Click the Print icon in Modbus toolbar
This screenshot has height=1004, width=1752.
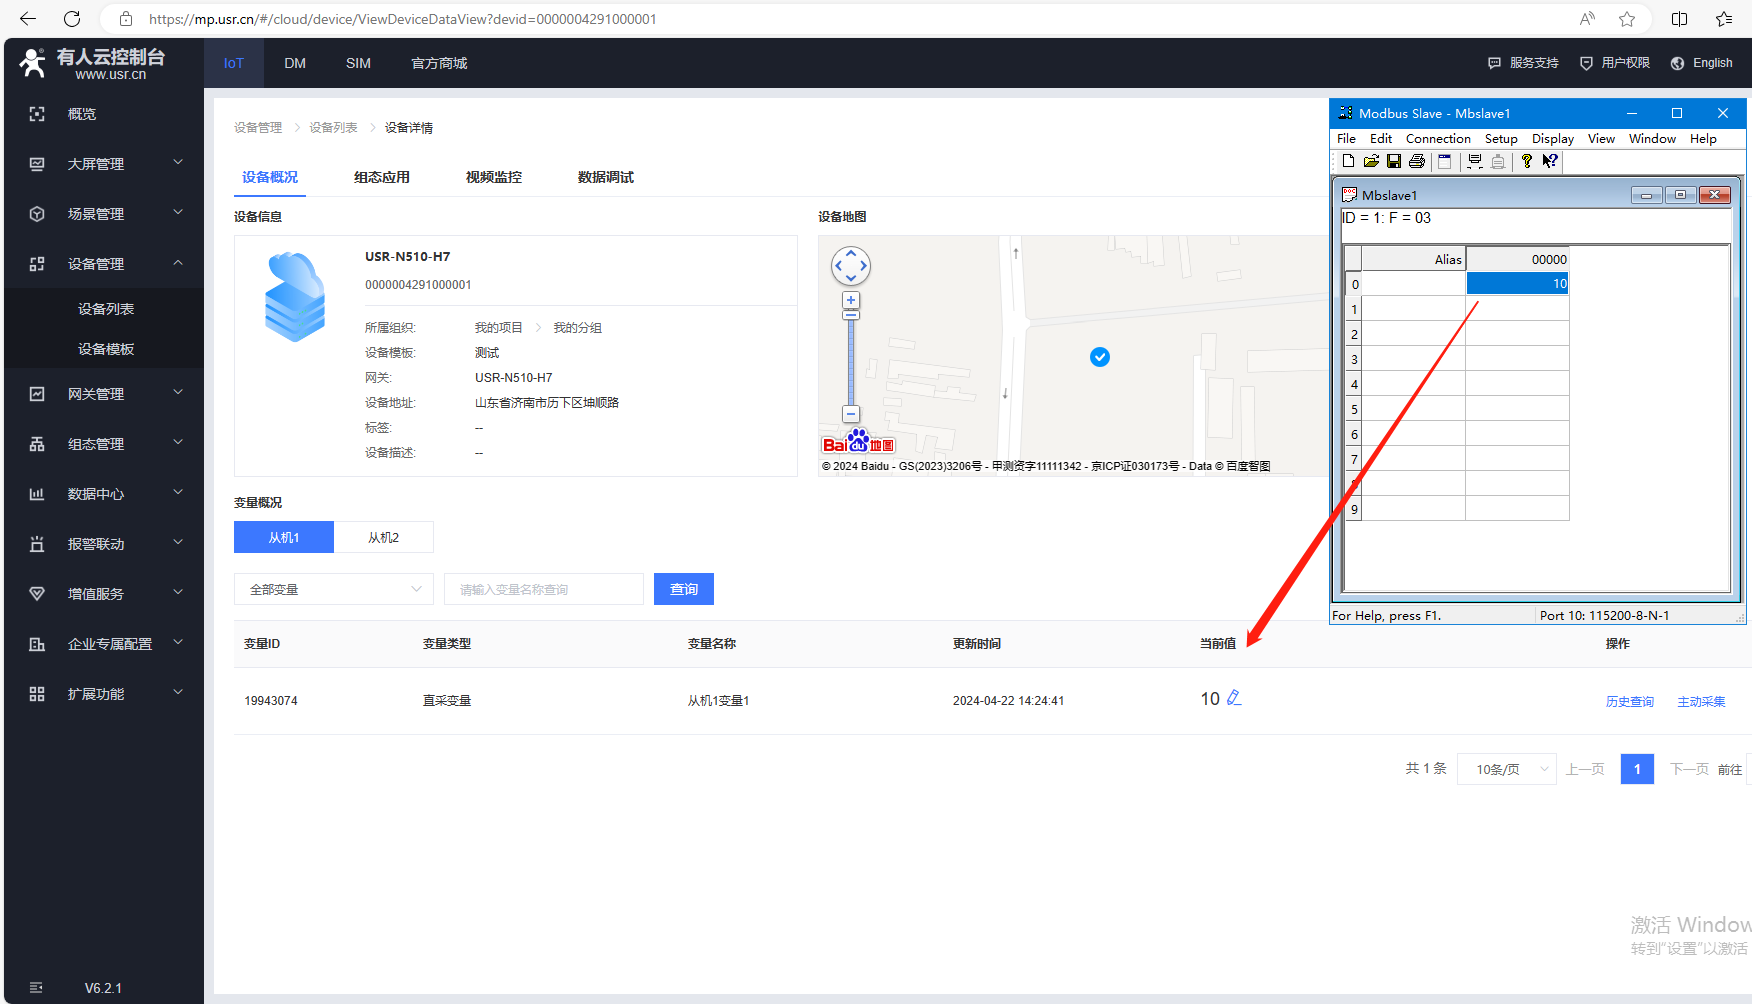pos(1417,161)
